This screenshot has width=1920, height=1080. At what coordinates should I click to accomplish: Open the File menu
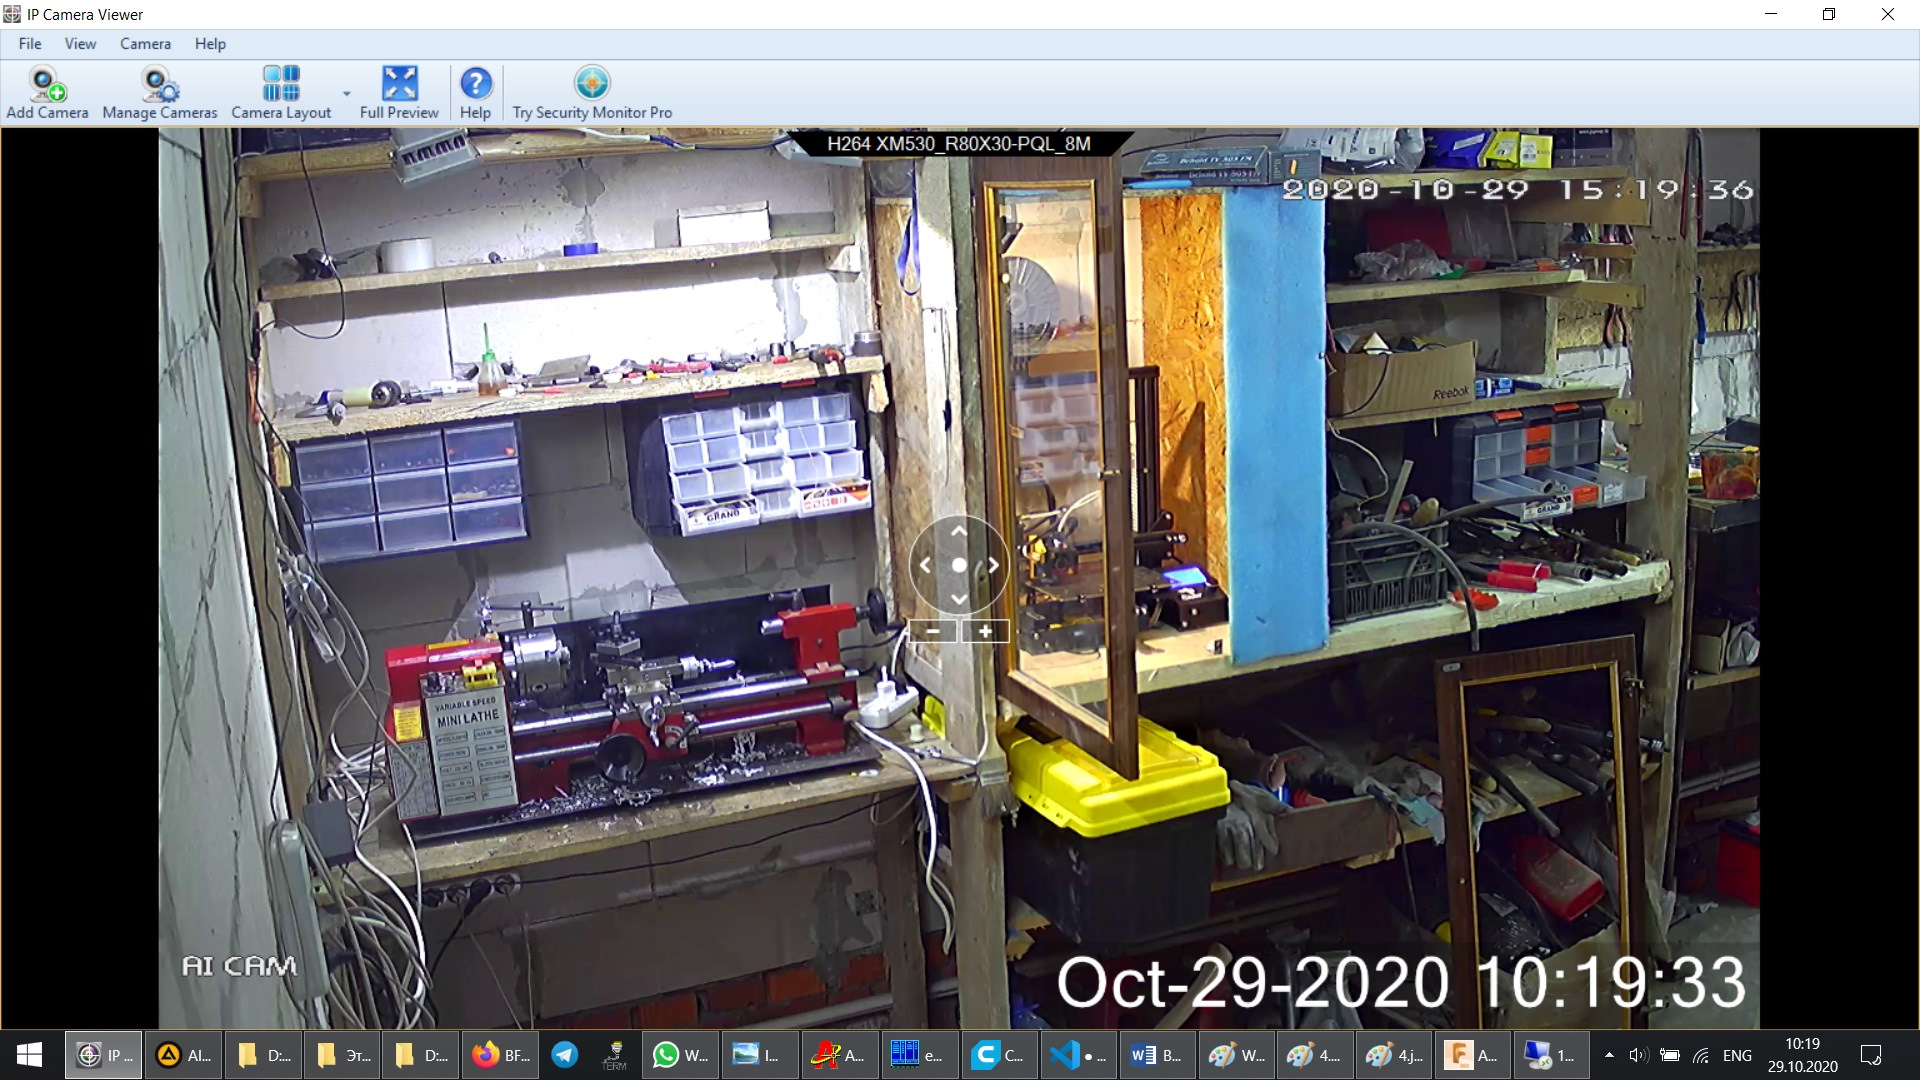pyautogui.click(x=30, y=44)
